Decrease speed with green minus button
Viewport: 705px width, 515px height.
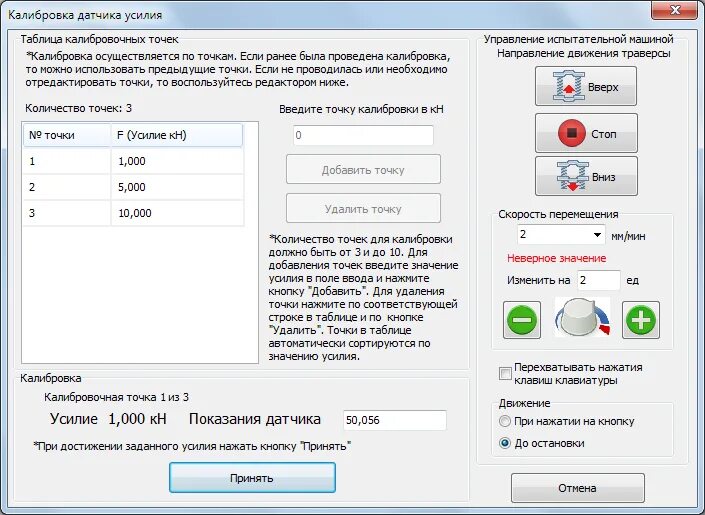click(522, 320)
